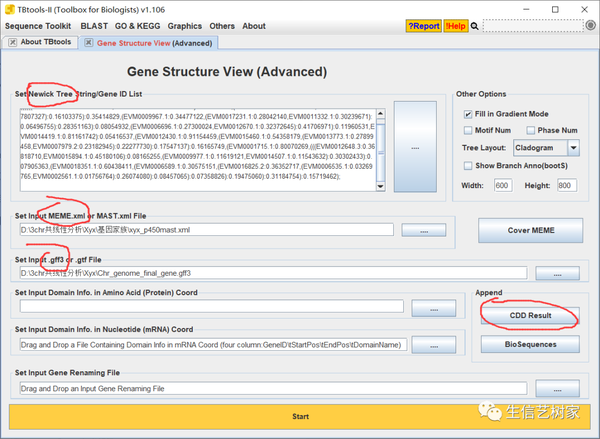Click the CDD Result button

tap(530, 315)
